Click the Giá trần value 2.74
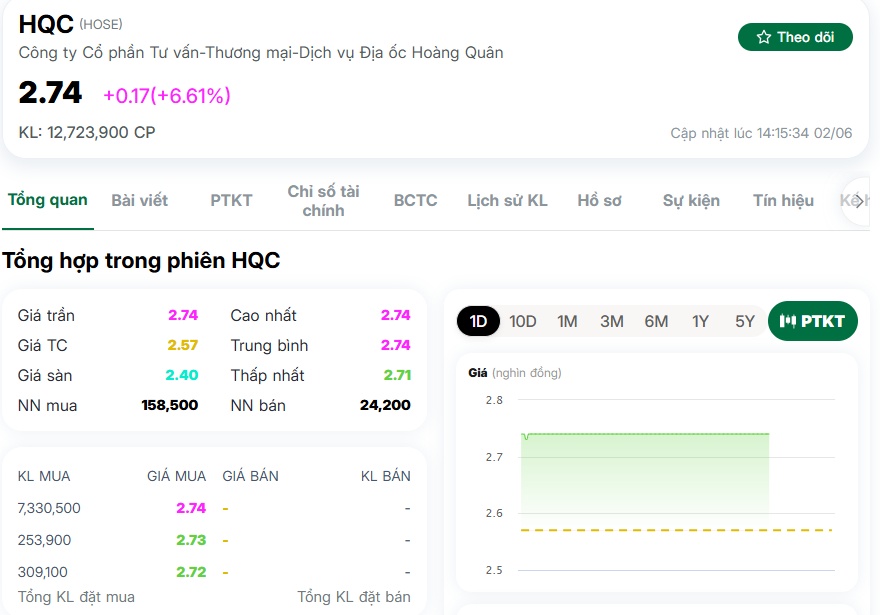The image size is (880, 615). tap(183, 315)
